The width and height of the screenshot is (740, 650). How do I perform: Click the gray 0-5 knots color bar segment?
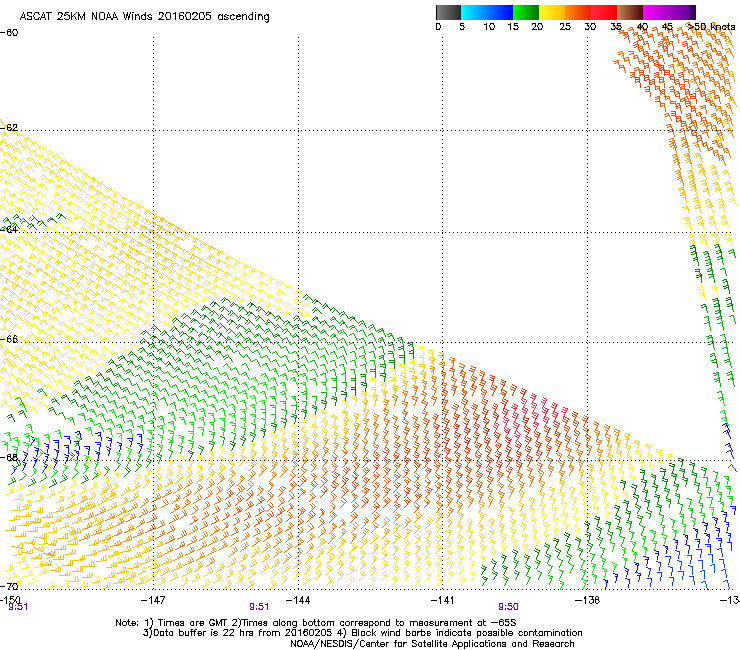(x=448, y=12)
